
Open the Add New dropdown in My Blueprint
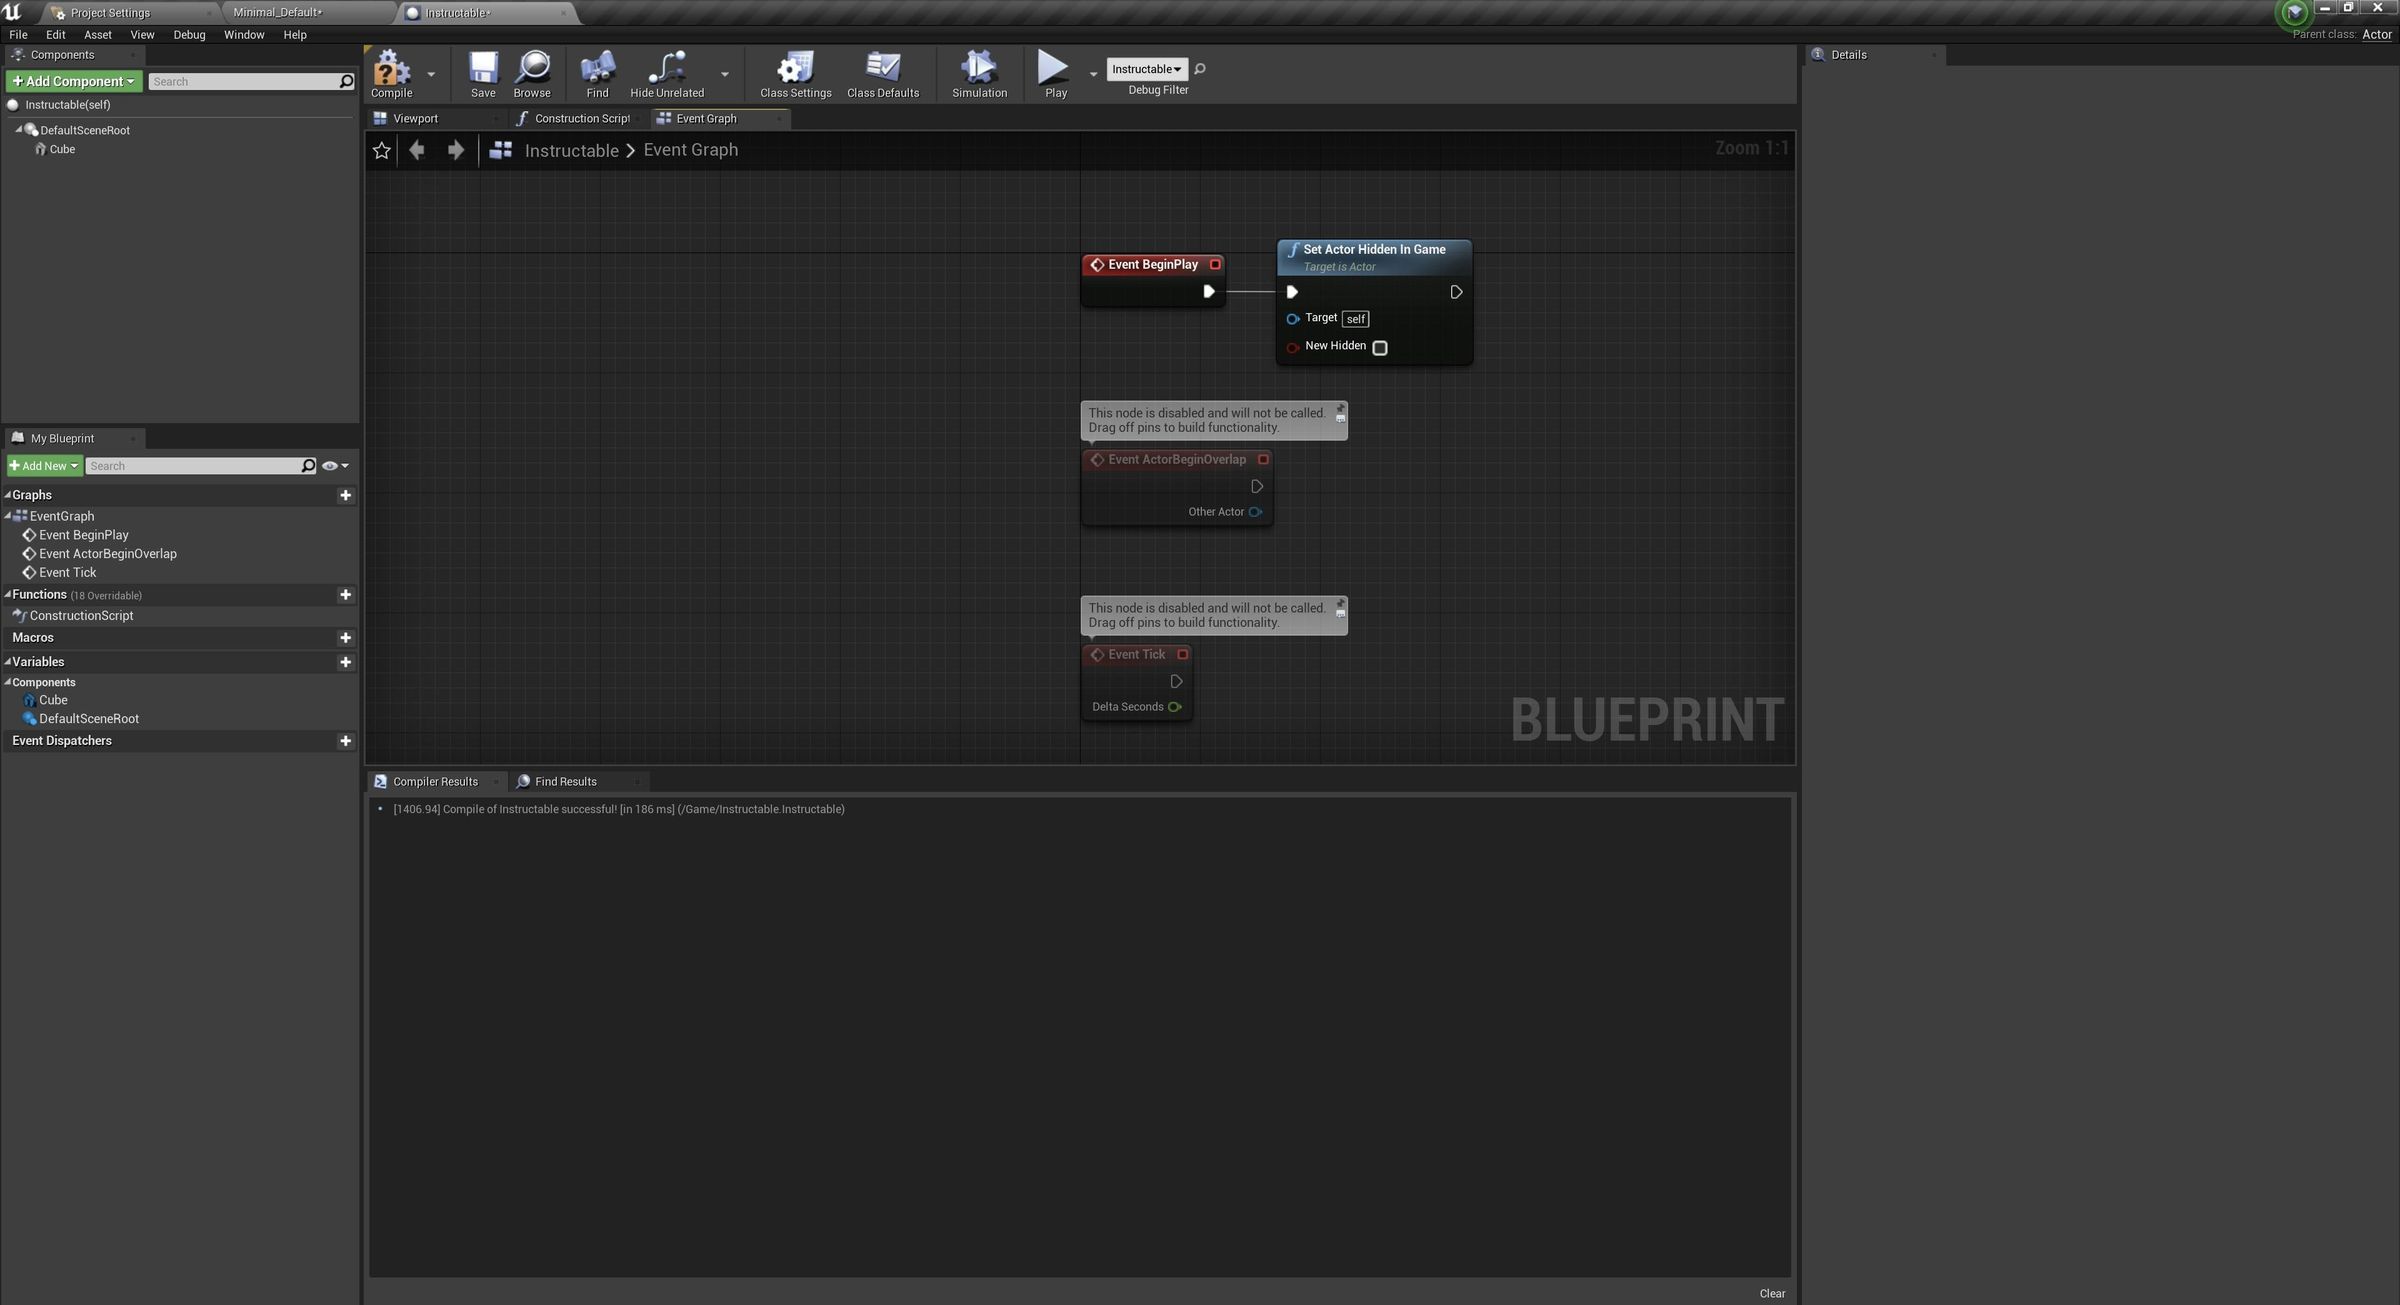coord(44,465)
